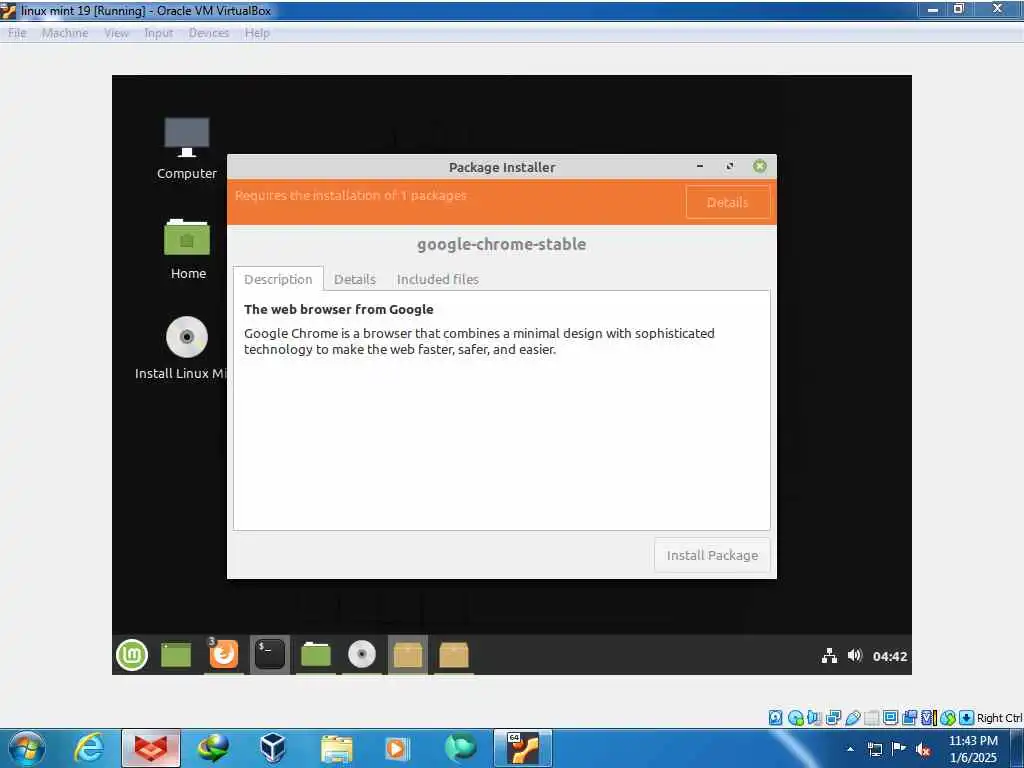Maximize the Package Installer window
Screen dimensions: 1024x768
(x=729, y=167)
